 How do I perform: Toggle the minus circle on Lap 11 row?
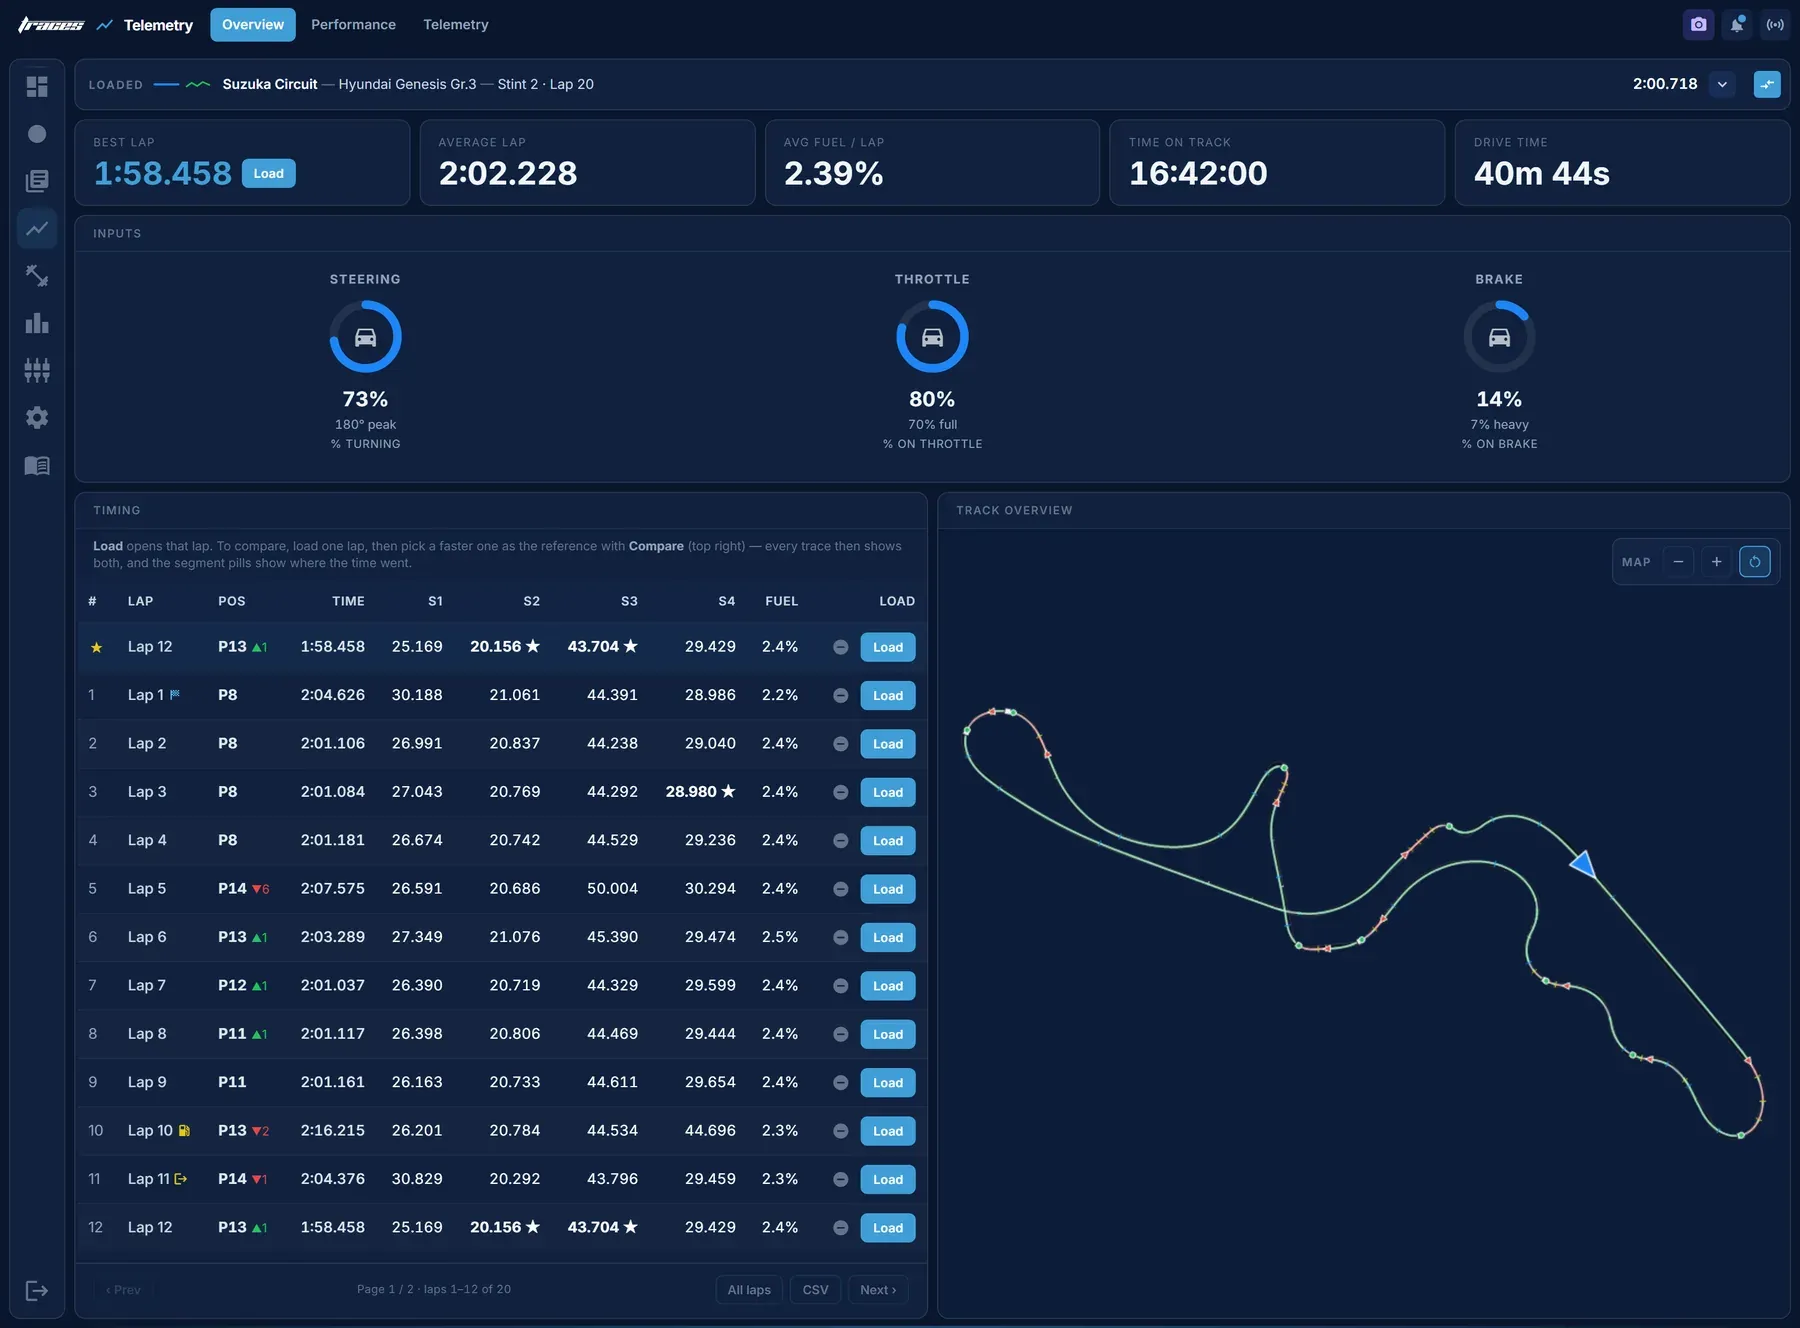pos(841,1180)
